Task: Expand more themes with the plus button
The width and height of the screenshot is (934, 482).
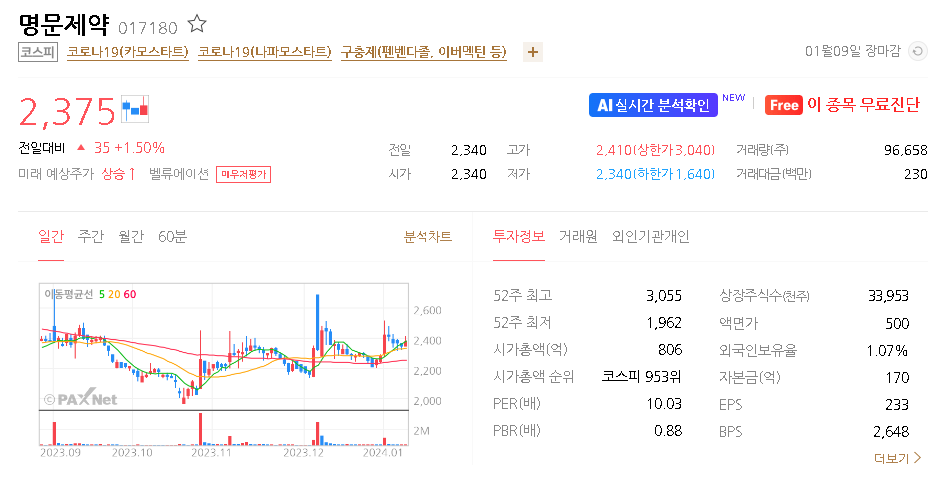Action: tap(533, 52)
